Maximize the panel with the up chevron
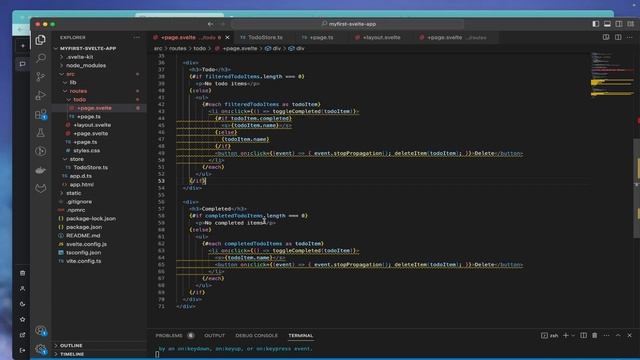The height and width of the screenshot is (360, 640). coord(618,335)
